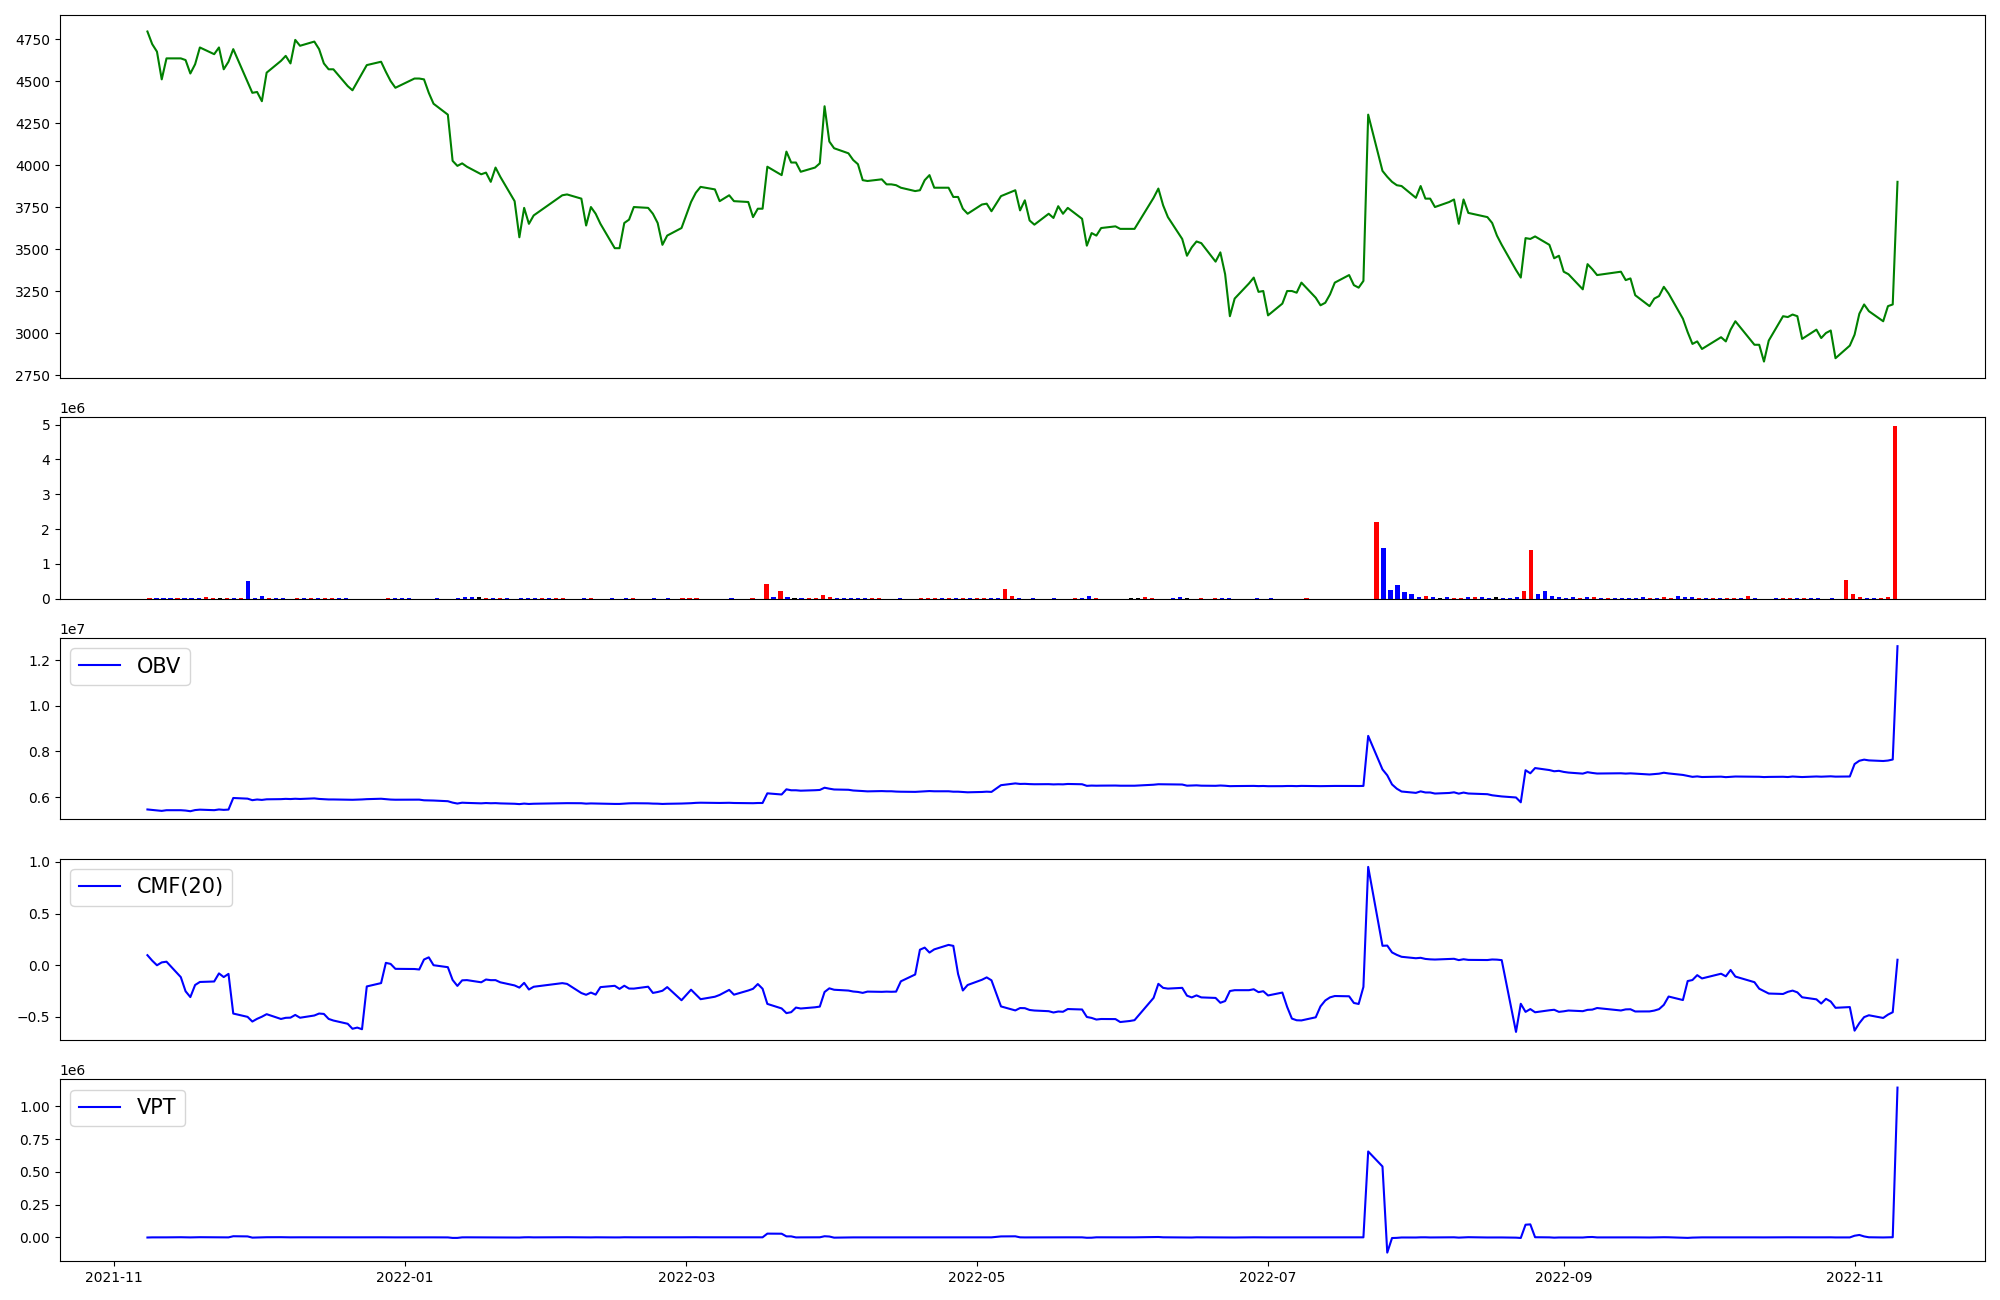
Task: Click the July 2022 price spike peak
Action: pos(1368,115)
